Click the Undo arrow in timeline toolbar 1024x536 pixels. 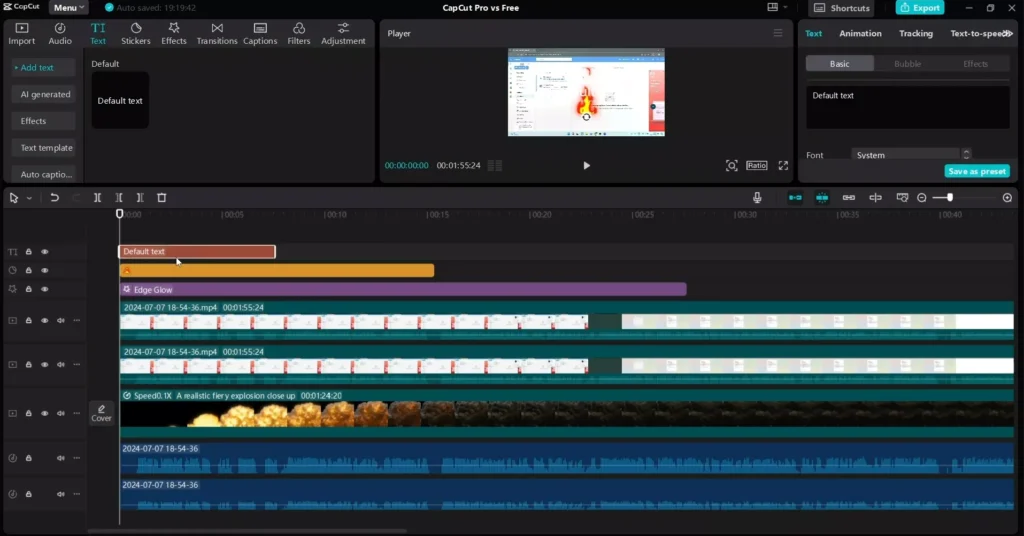54,197
